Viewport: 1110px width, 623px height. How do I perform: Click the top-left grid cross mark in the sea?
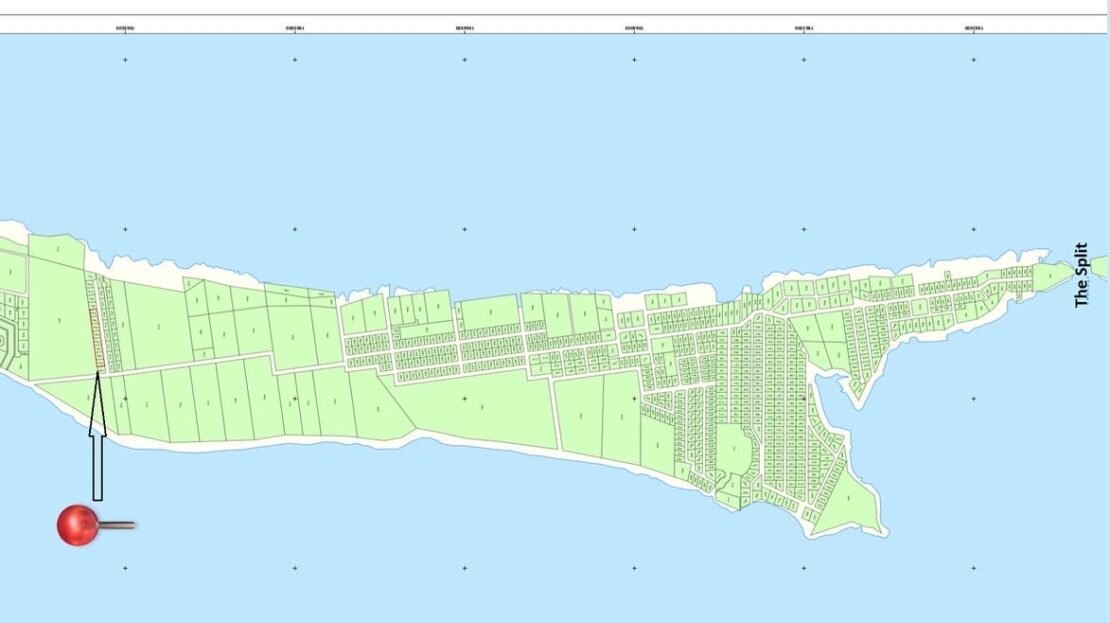125,60
